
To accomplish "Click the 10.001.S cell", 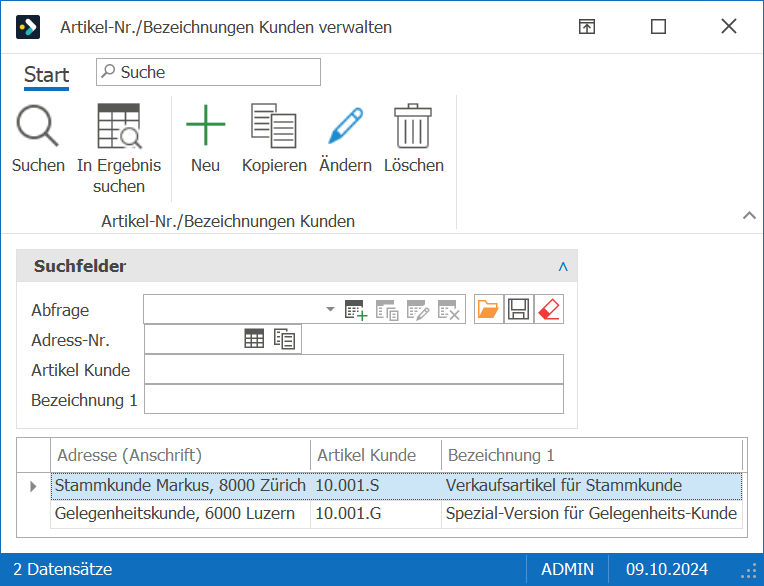I will click(376, 486).
